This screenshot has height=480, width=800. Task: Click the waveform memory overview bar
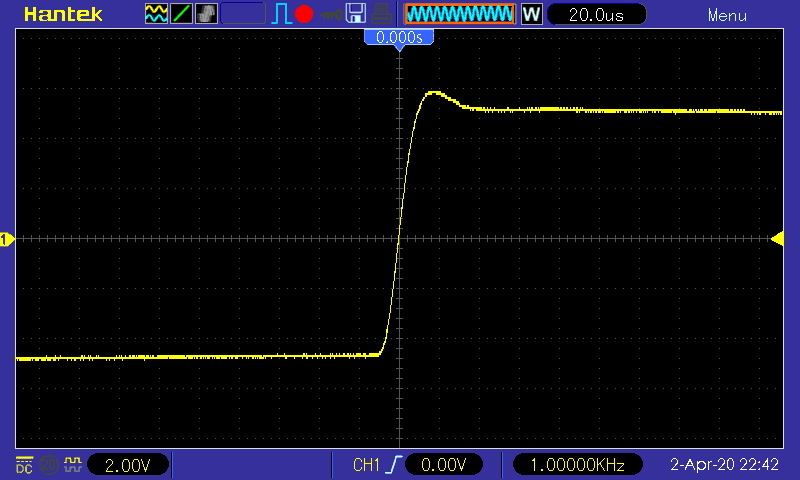click(460, 14)
